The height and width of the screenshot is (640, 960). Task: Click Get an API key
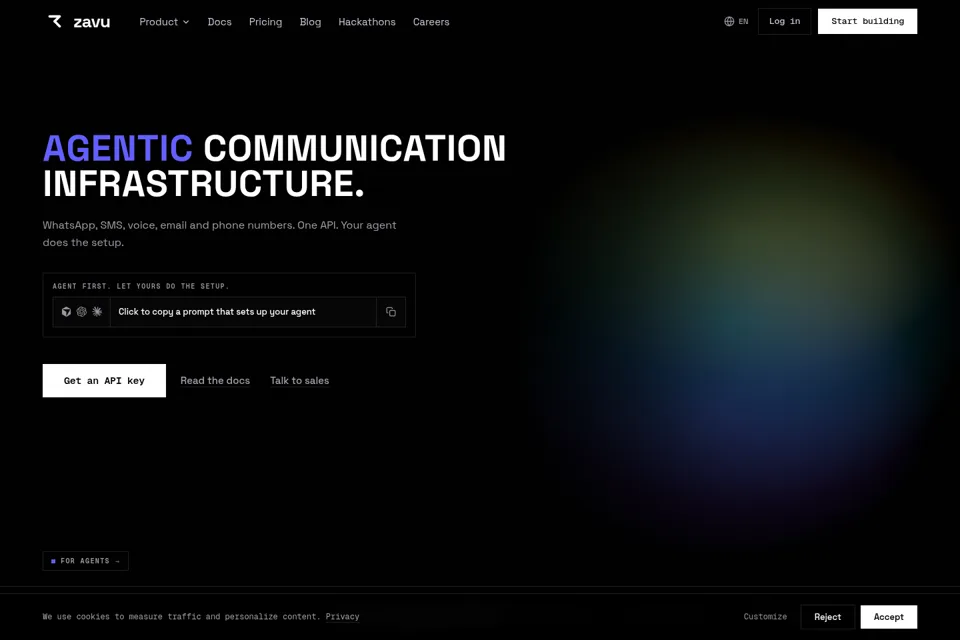tap(104, 380)
